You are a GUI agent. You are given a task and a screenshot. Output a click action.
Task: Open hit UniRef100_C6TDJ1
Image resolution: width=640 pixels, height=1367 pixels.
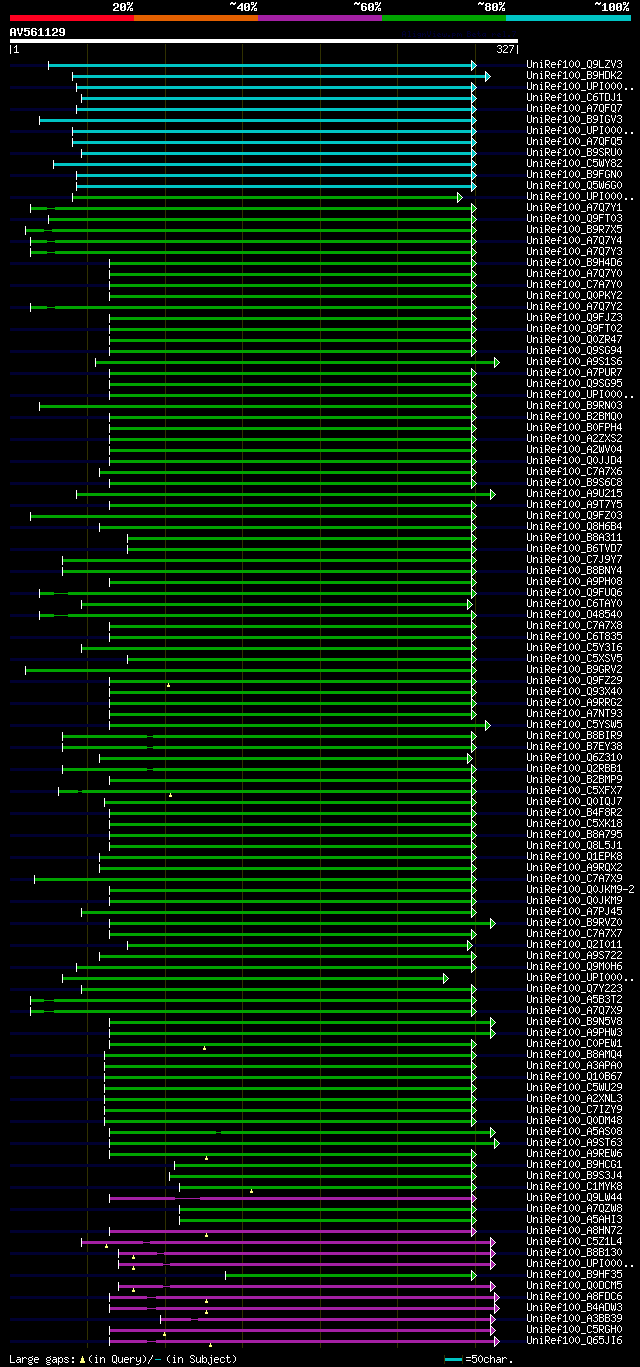tap(574, 98)
